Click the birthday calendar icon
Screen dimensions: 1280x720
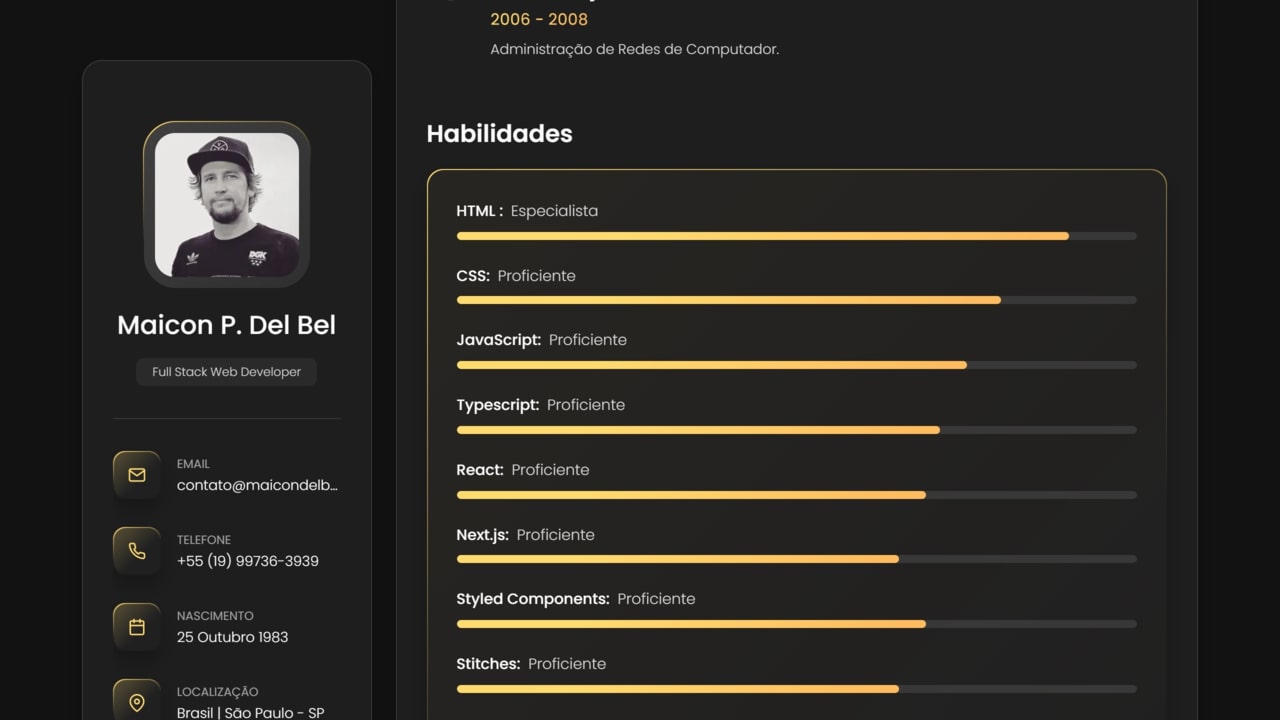tap(137, 627)
